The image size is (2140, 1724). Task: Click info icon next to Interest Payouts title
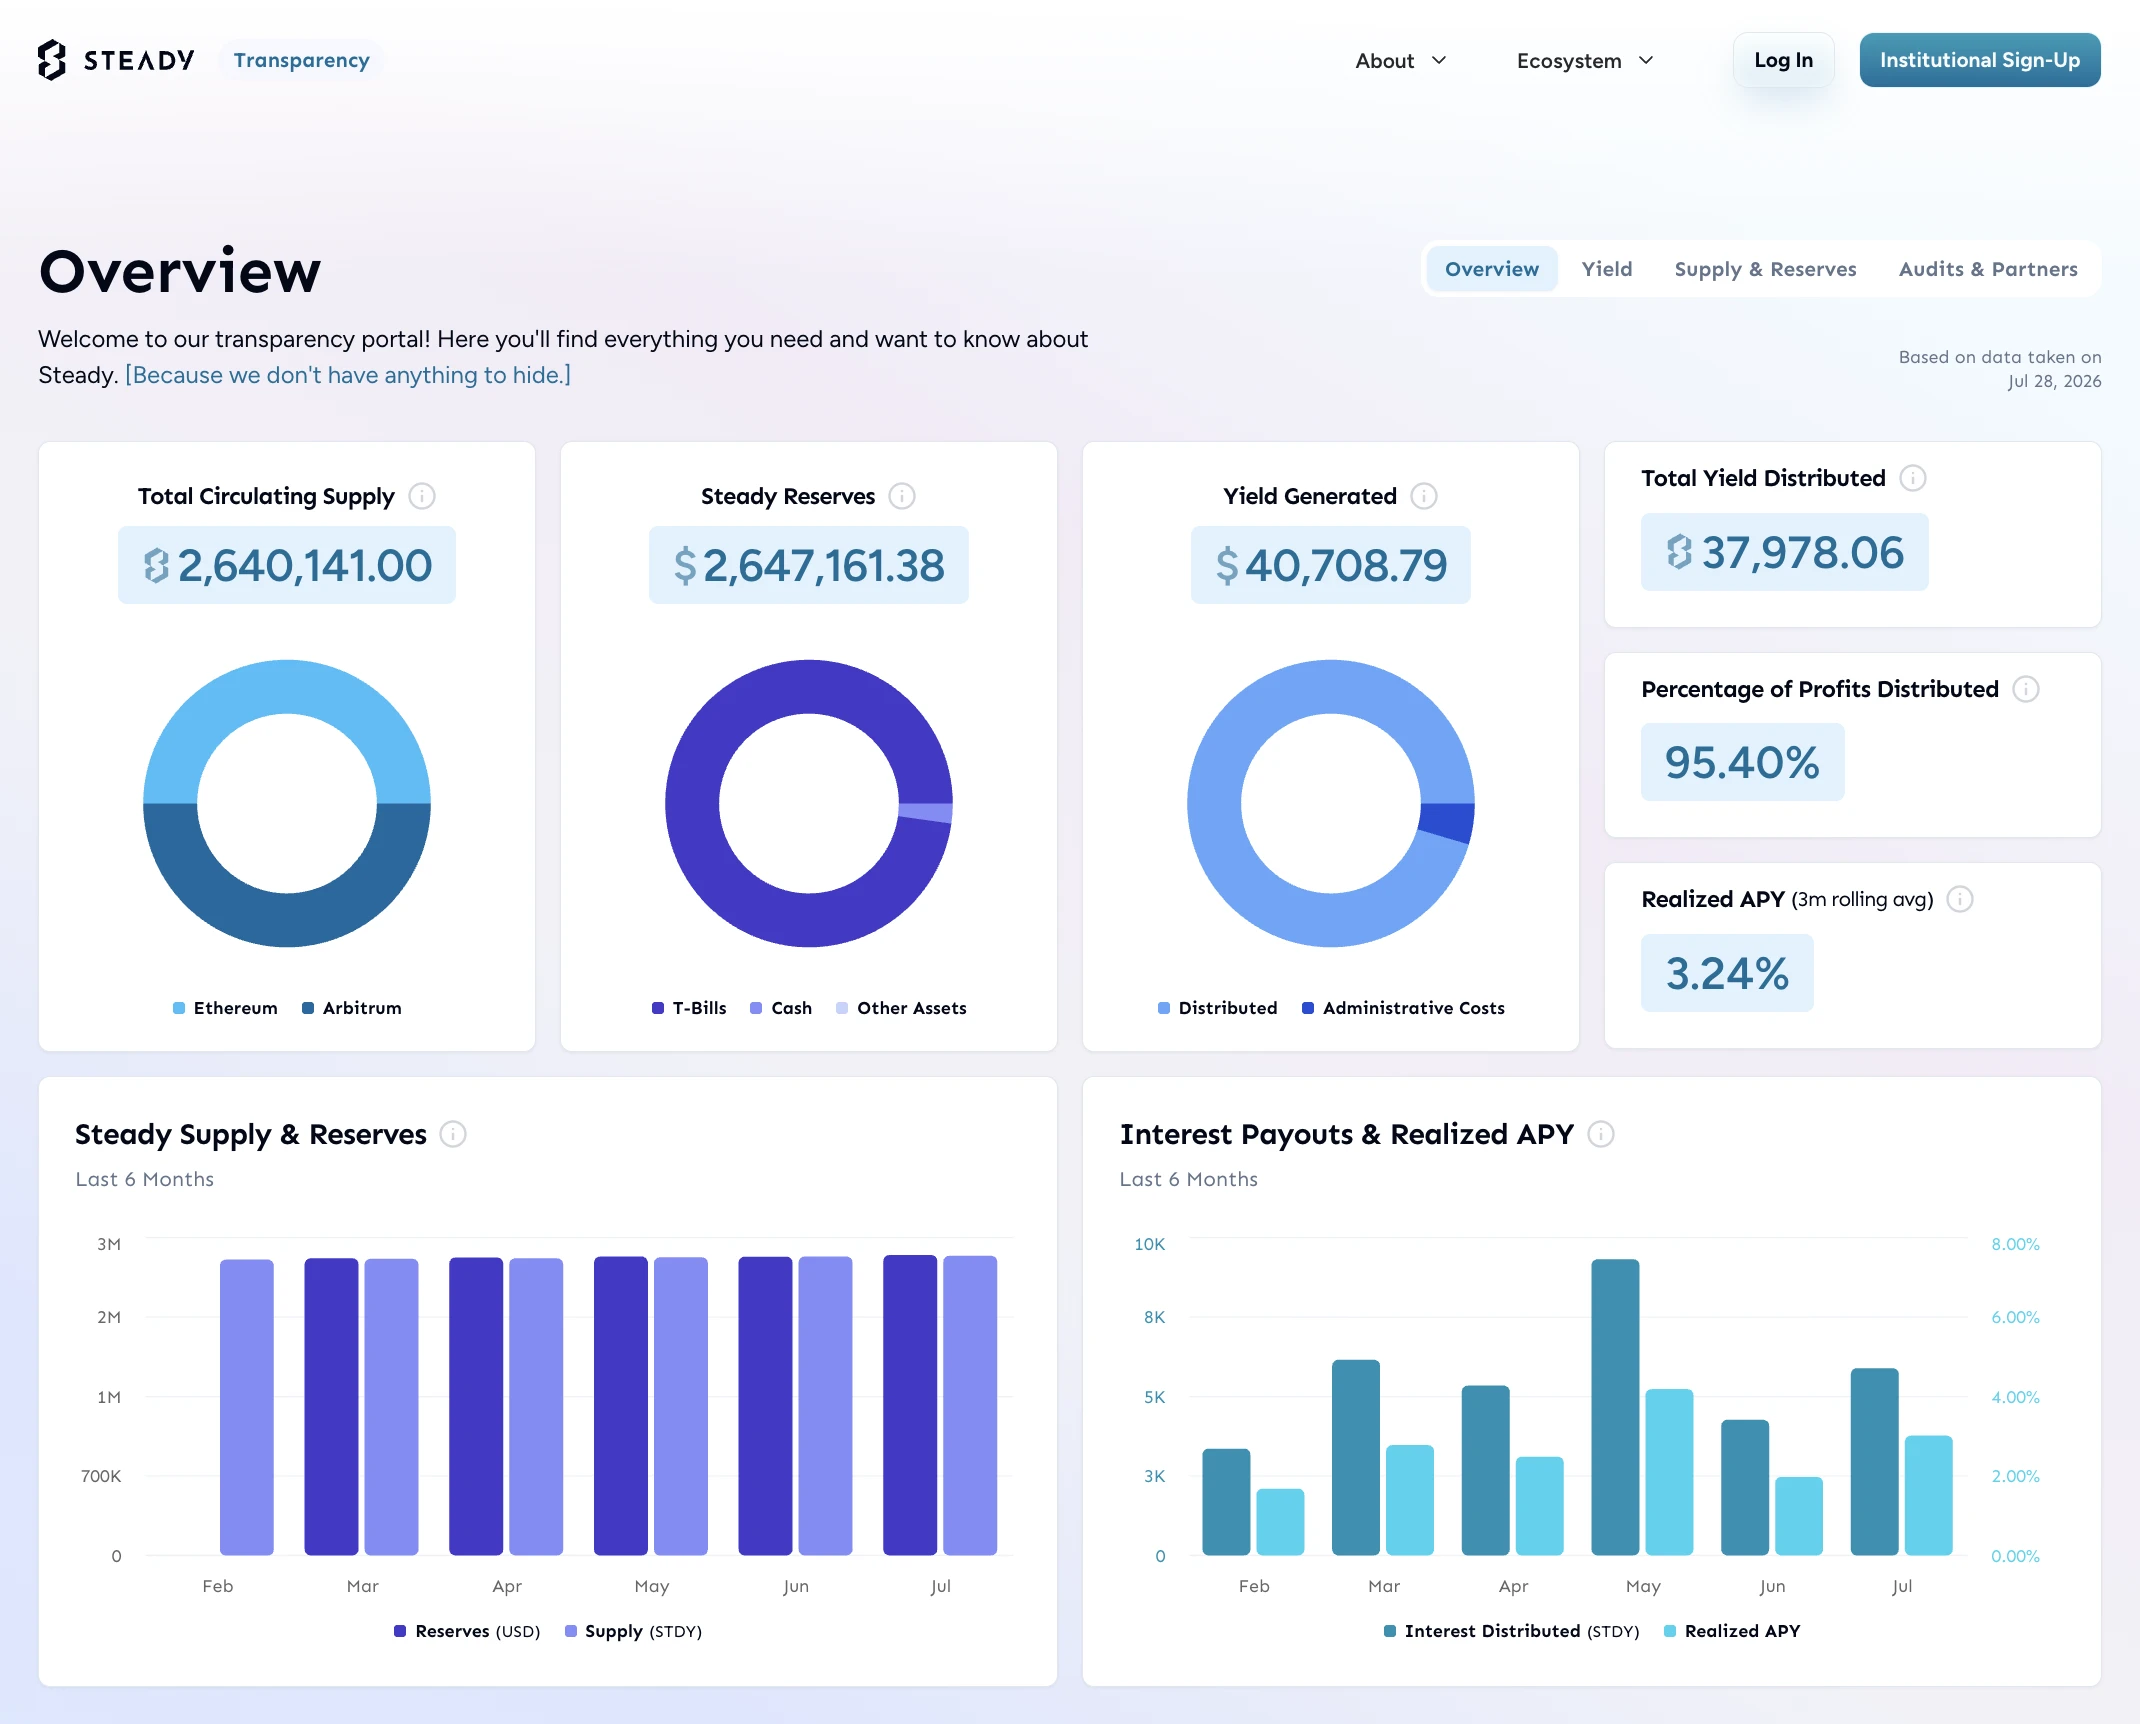(x=1601, y=1134)
